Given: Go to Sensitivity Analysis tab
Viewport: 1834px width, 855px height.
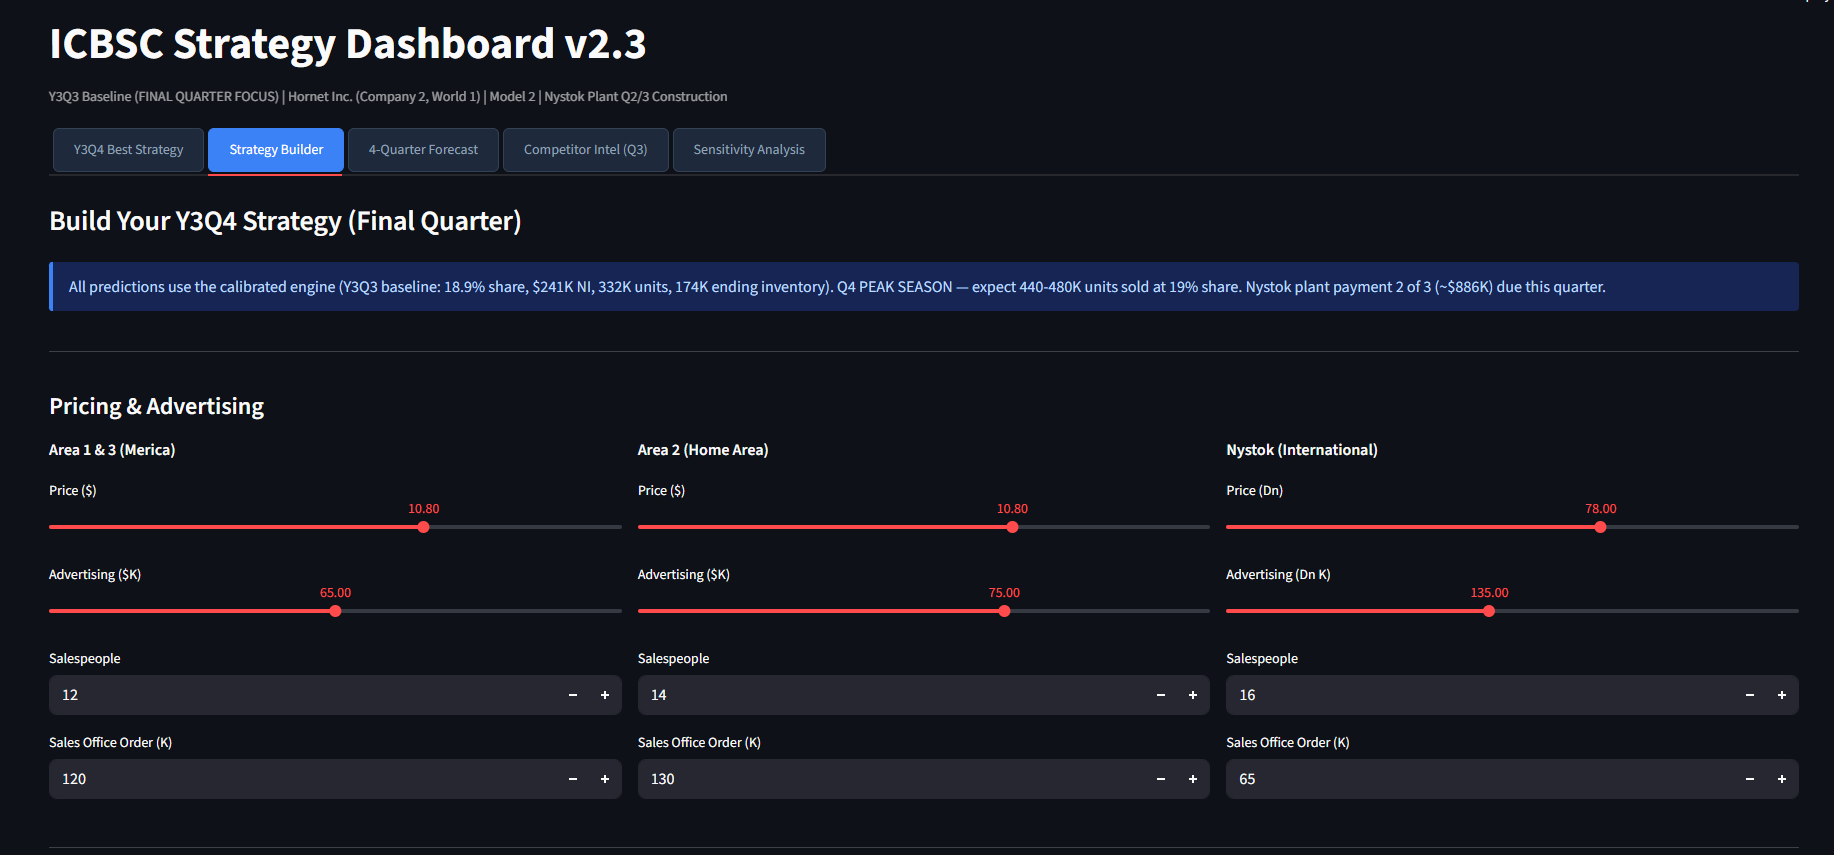Looking at the screenshot, I should pyautogui.click(x=748, y=150).
